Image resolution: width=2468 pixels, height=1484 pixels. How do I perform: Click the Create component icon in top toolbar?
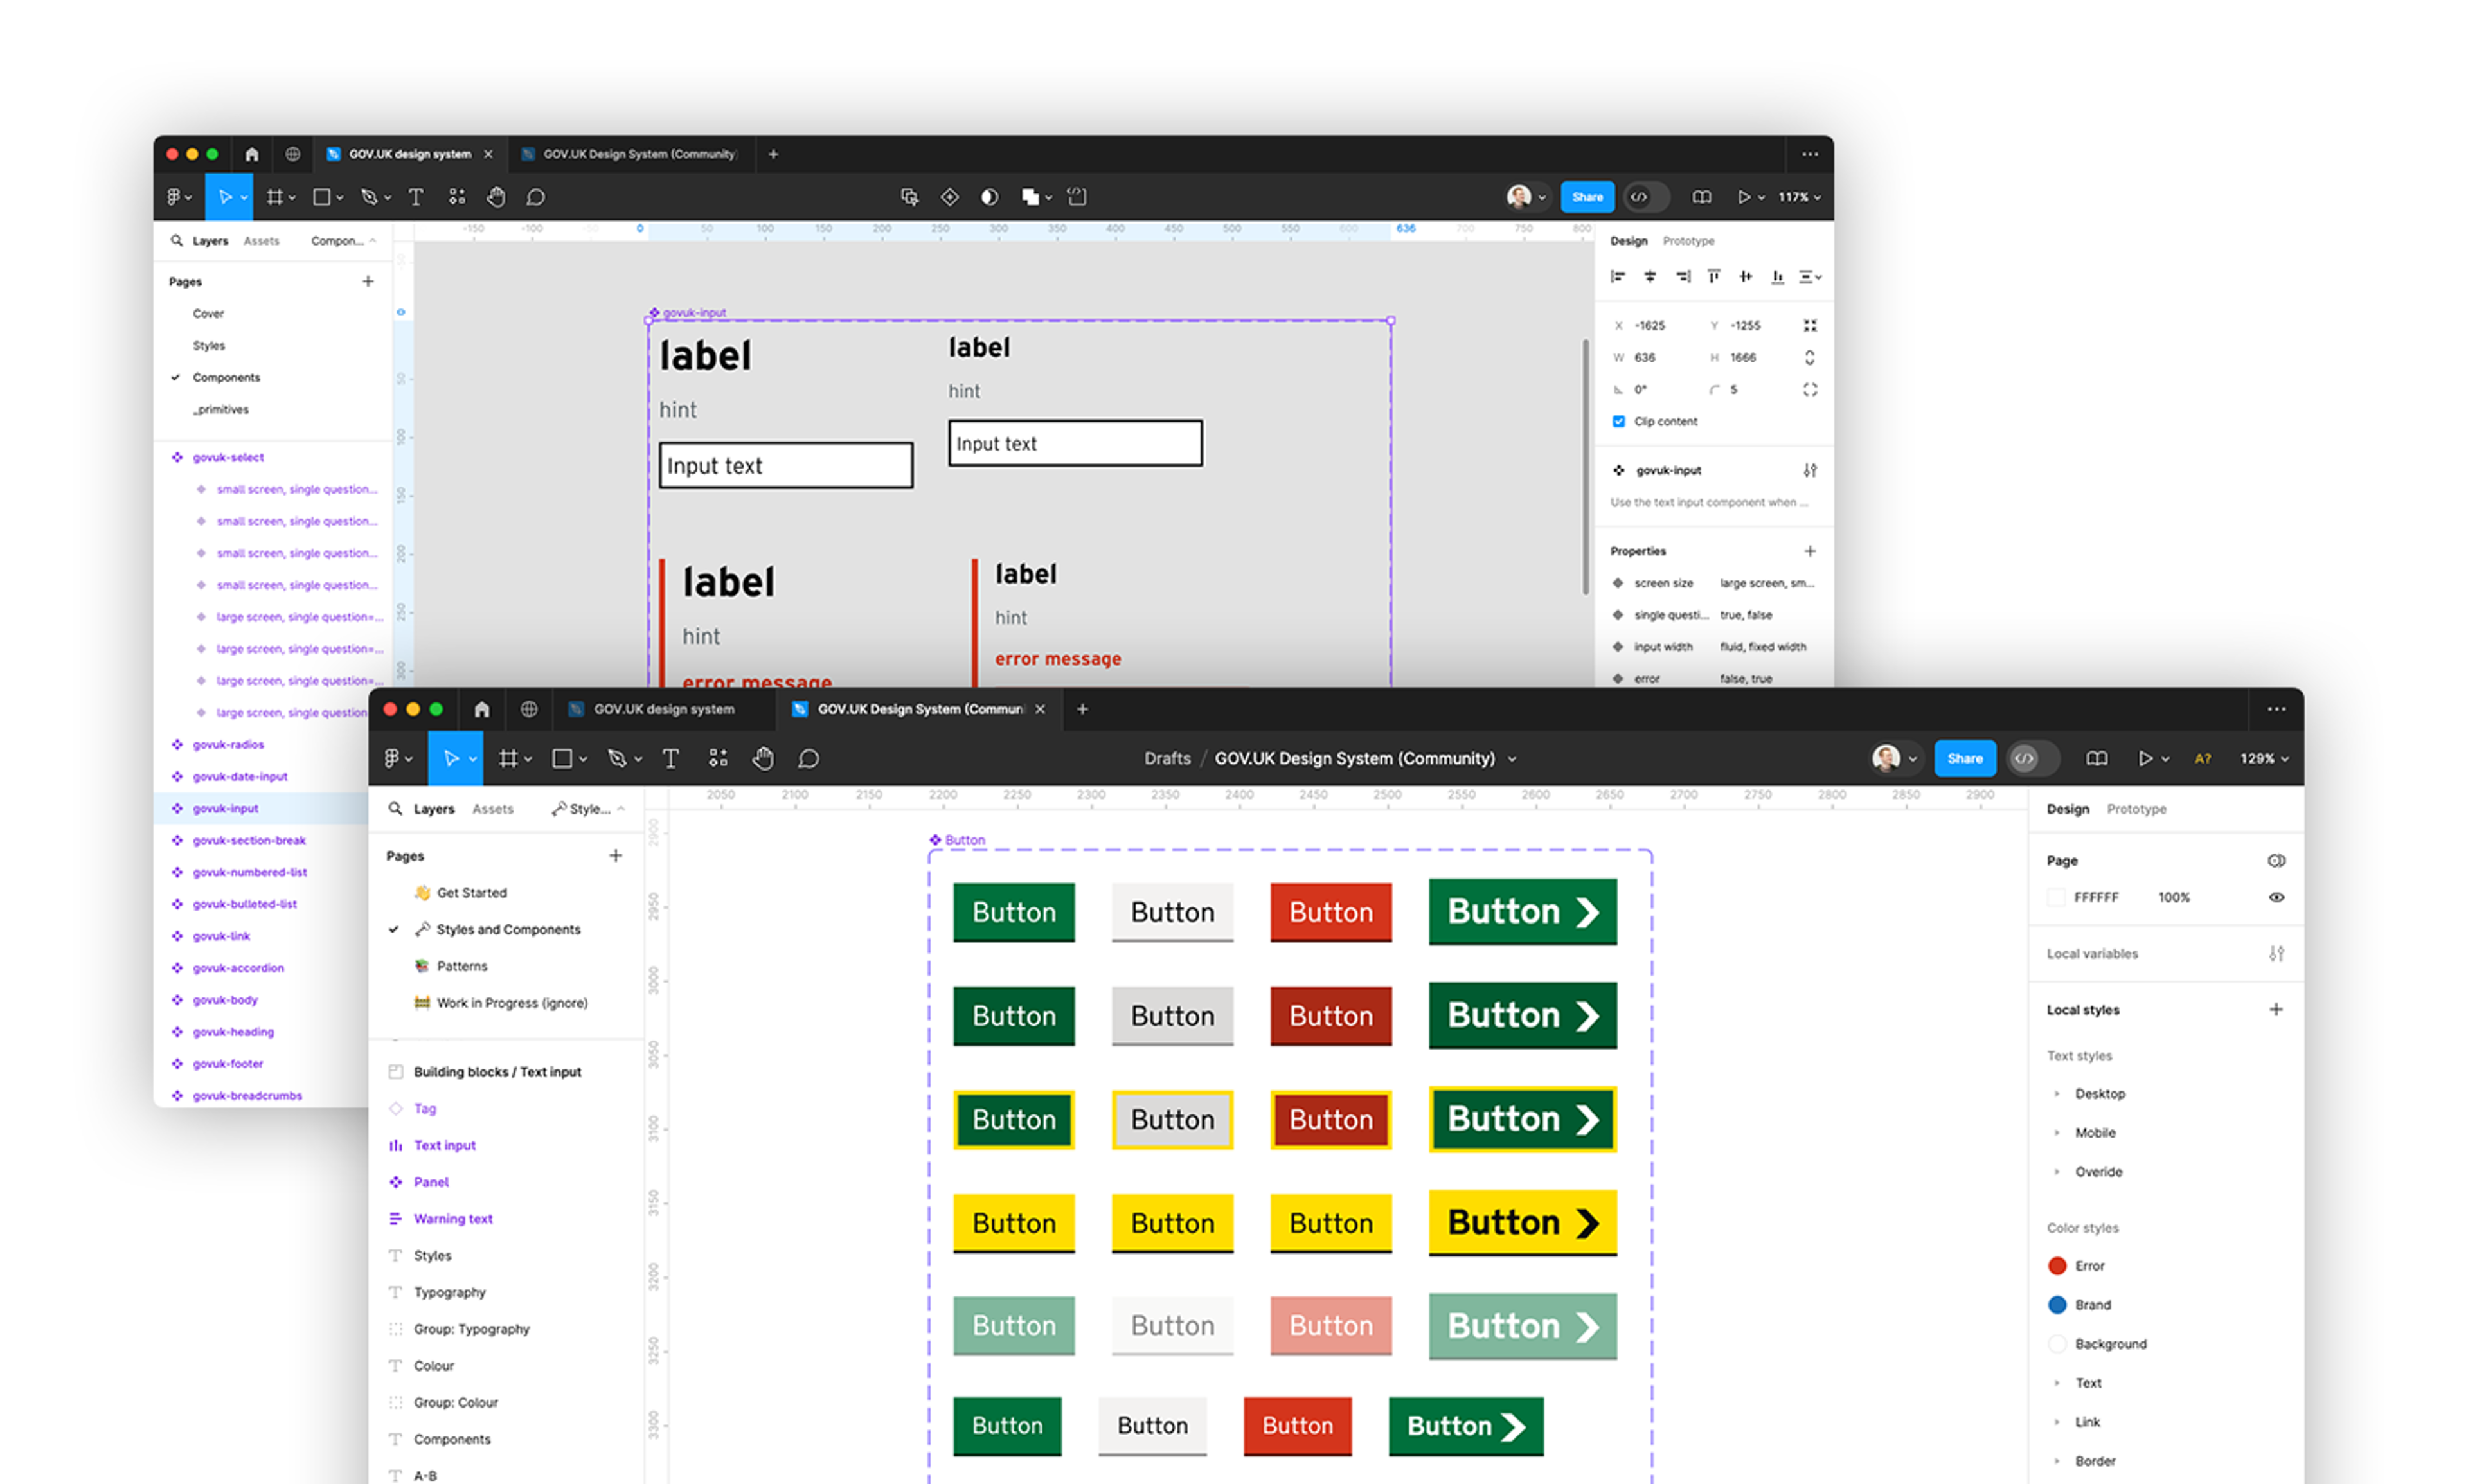pos(949,197)
